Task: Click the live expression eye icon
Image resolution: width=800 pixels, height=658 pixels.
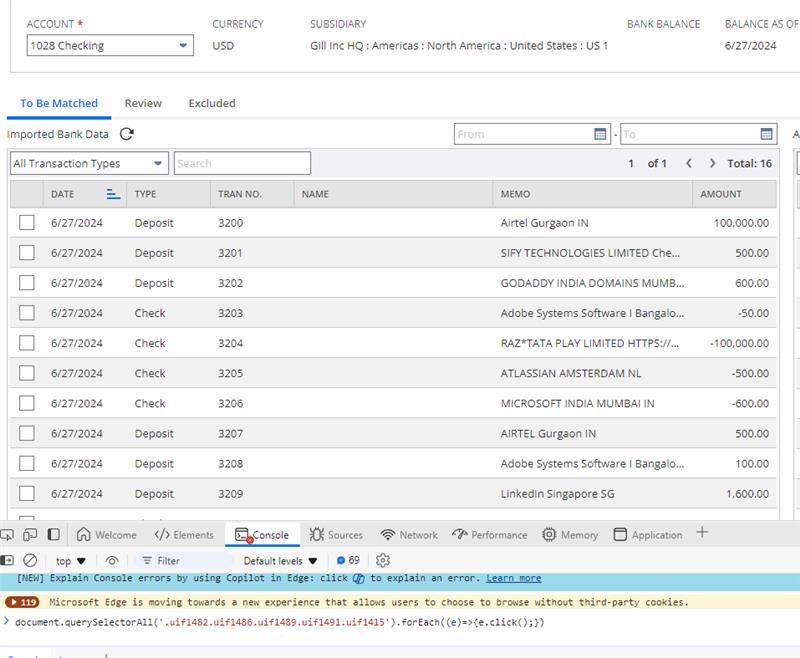Action: [112, 561]
